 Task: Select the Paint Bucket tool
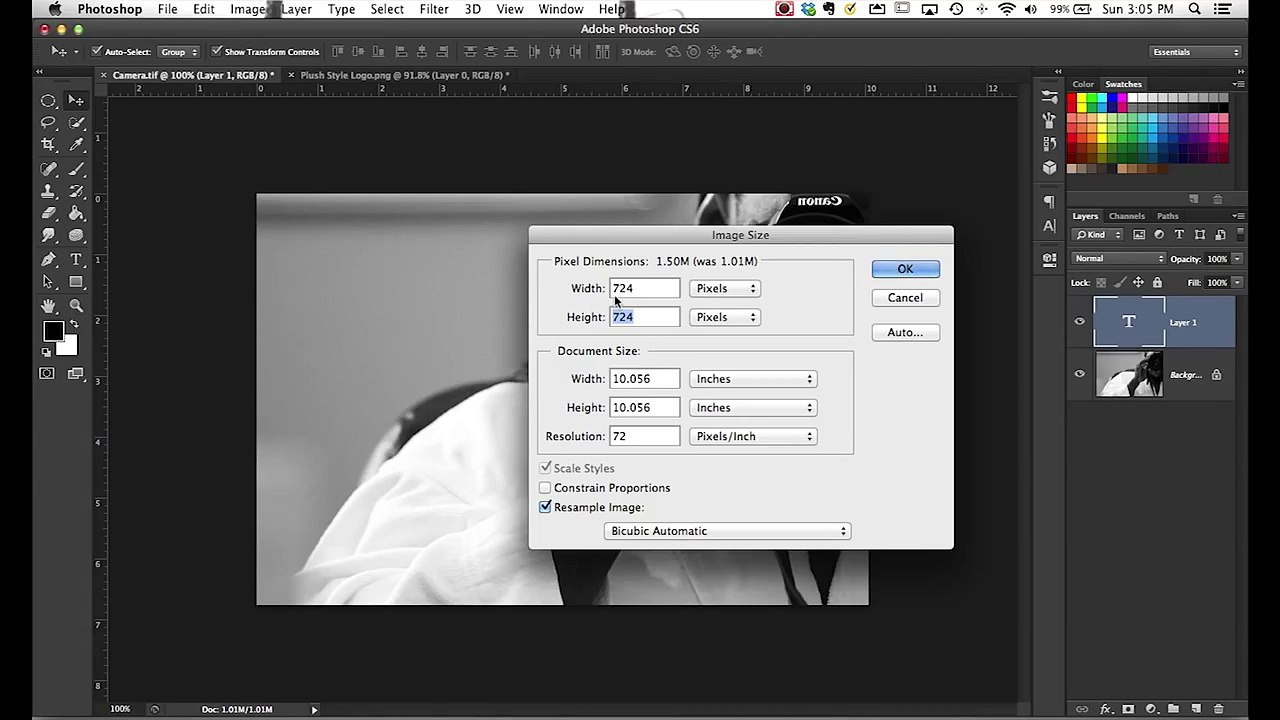(76, 213)
